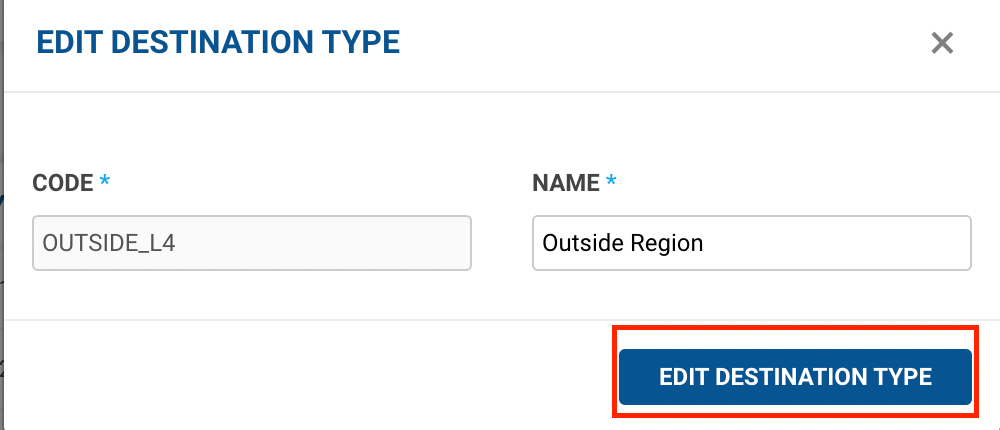Click the 'Outside Region' text in Name

pyautogui.click(x=622, y=243)
